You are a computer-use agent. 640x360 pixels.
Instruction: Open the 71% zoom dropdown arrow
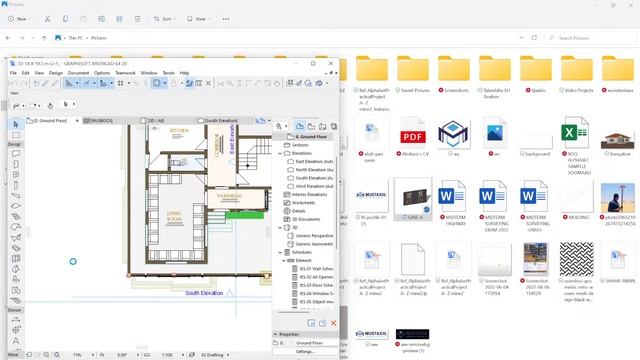tap(93, 355)
